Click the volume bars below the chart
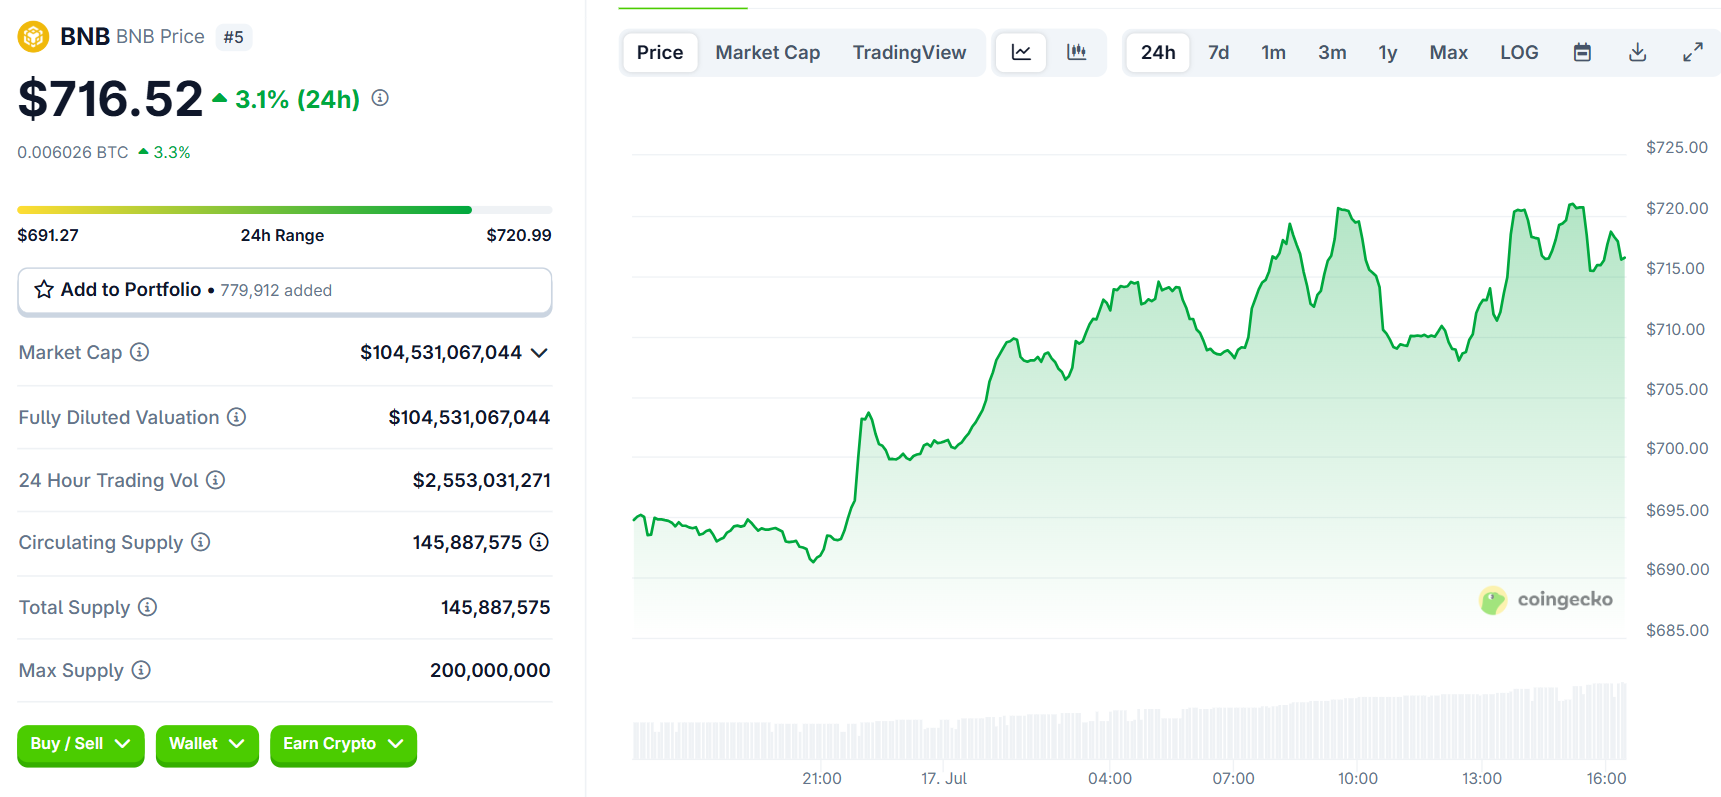Viewport: 1721px width, 797px height. click(1129, 722)
